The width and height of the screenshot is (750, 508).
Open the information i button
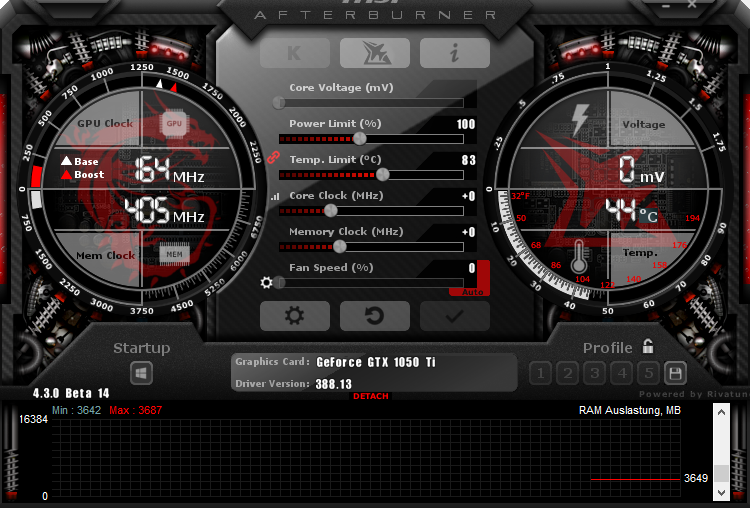pos(454,53)
